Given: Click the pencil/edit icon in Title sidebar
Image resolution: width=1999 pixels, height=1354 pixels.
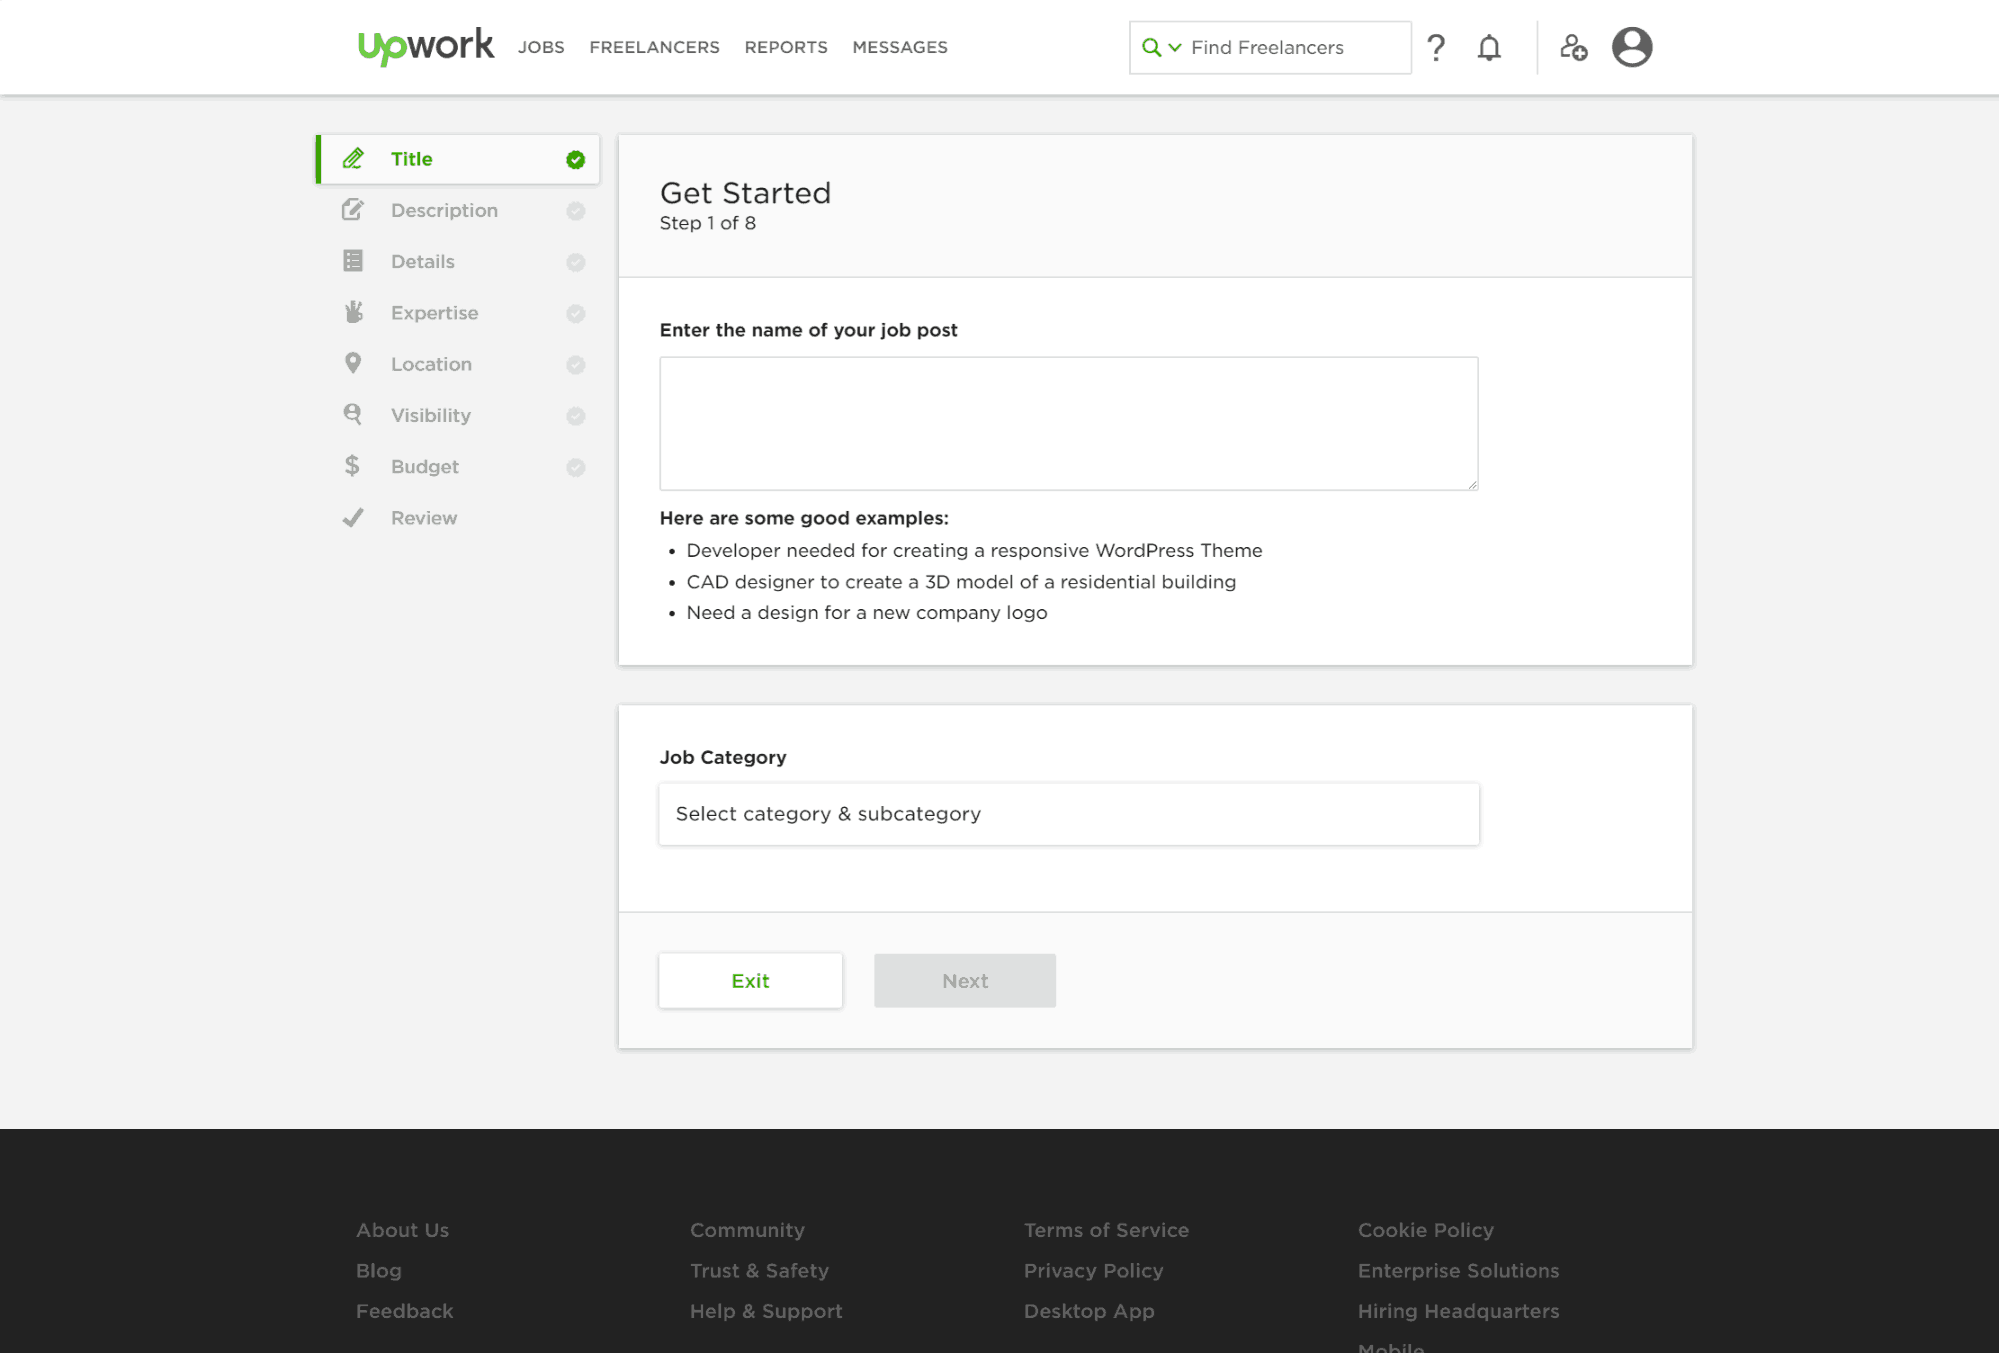Looking at the screenshot, I should pos(354,159).
